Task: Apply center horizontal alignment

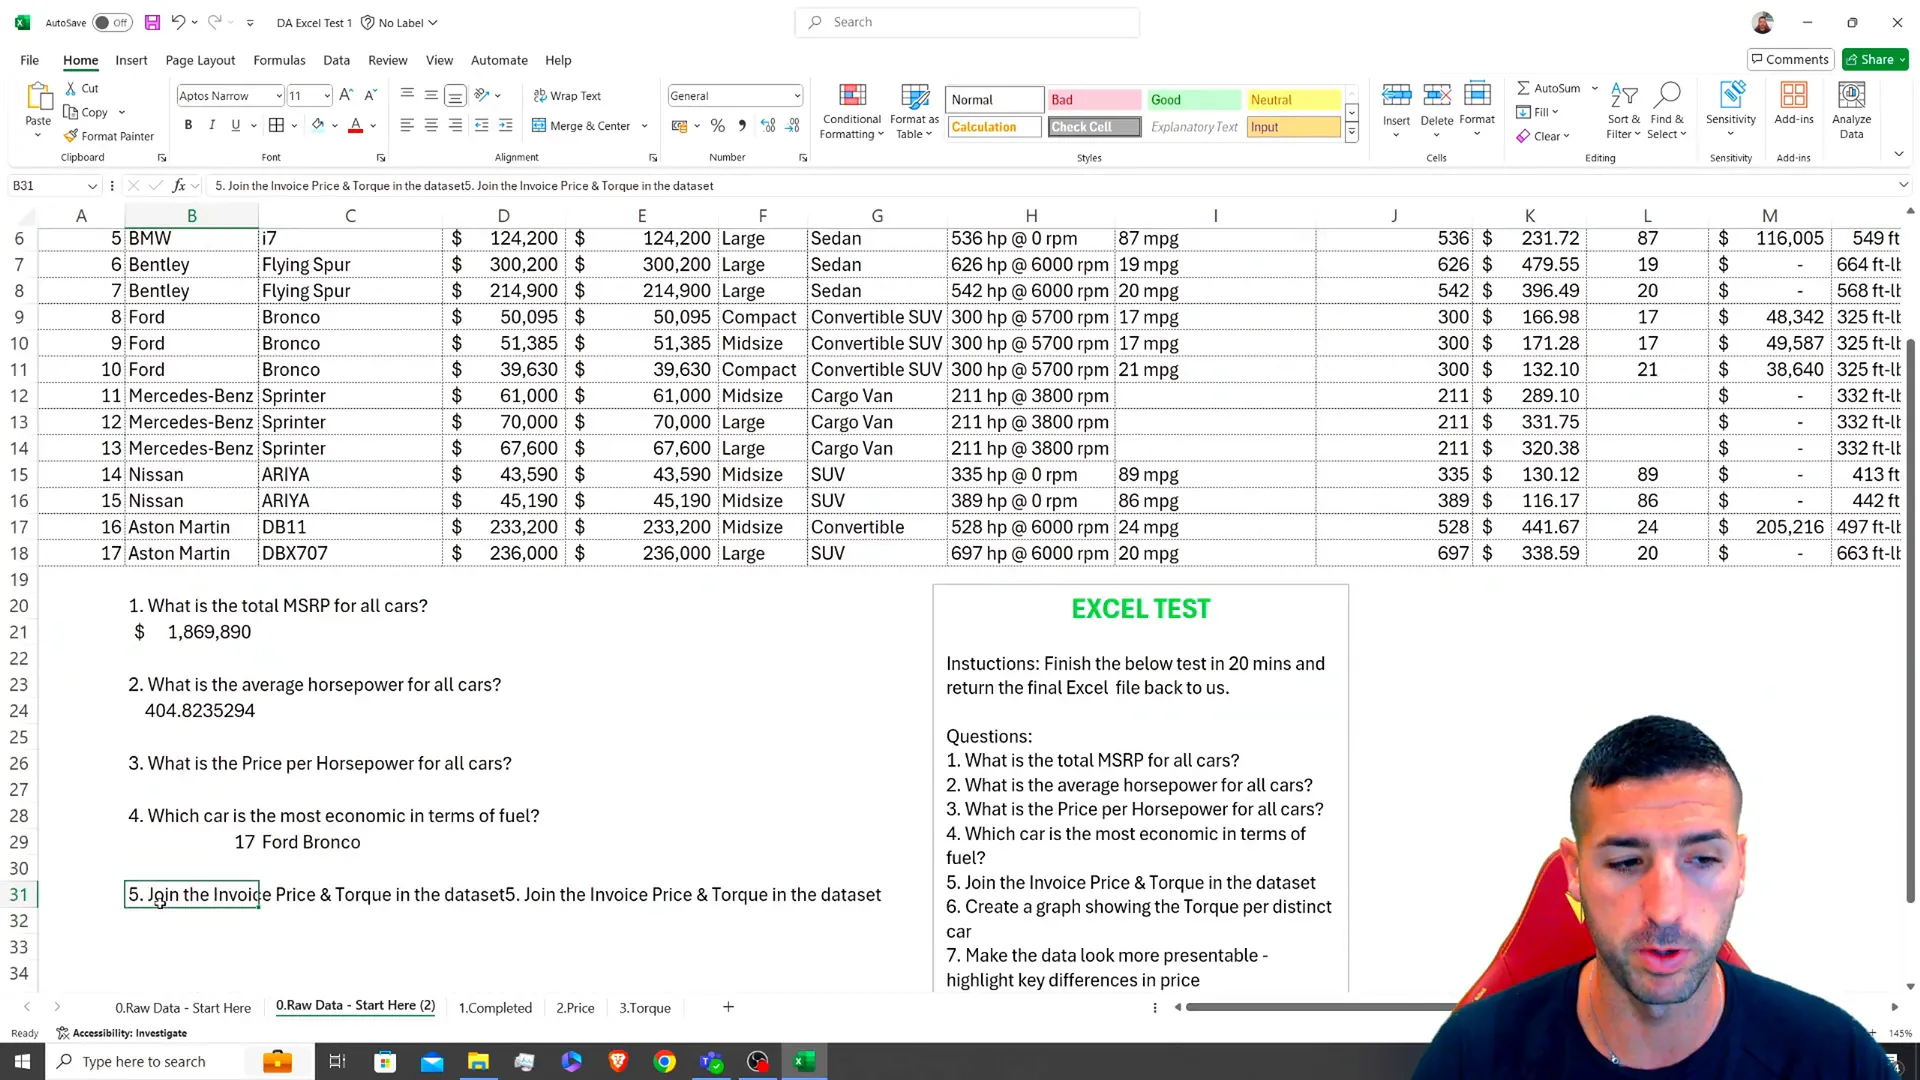Action: point(431,125)
